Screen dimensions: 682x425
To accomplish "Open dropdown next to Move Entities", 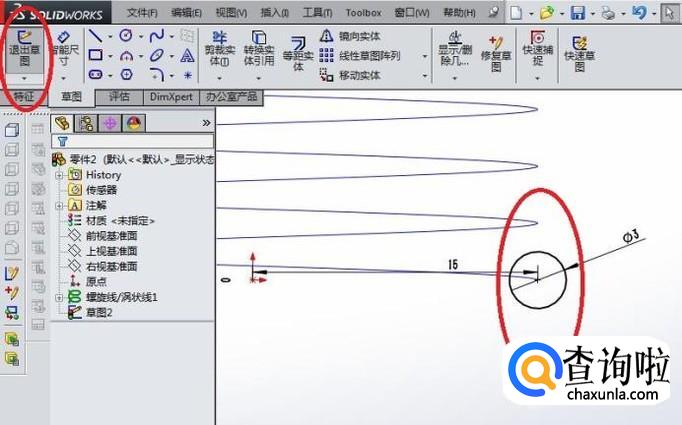I will 425,76.
